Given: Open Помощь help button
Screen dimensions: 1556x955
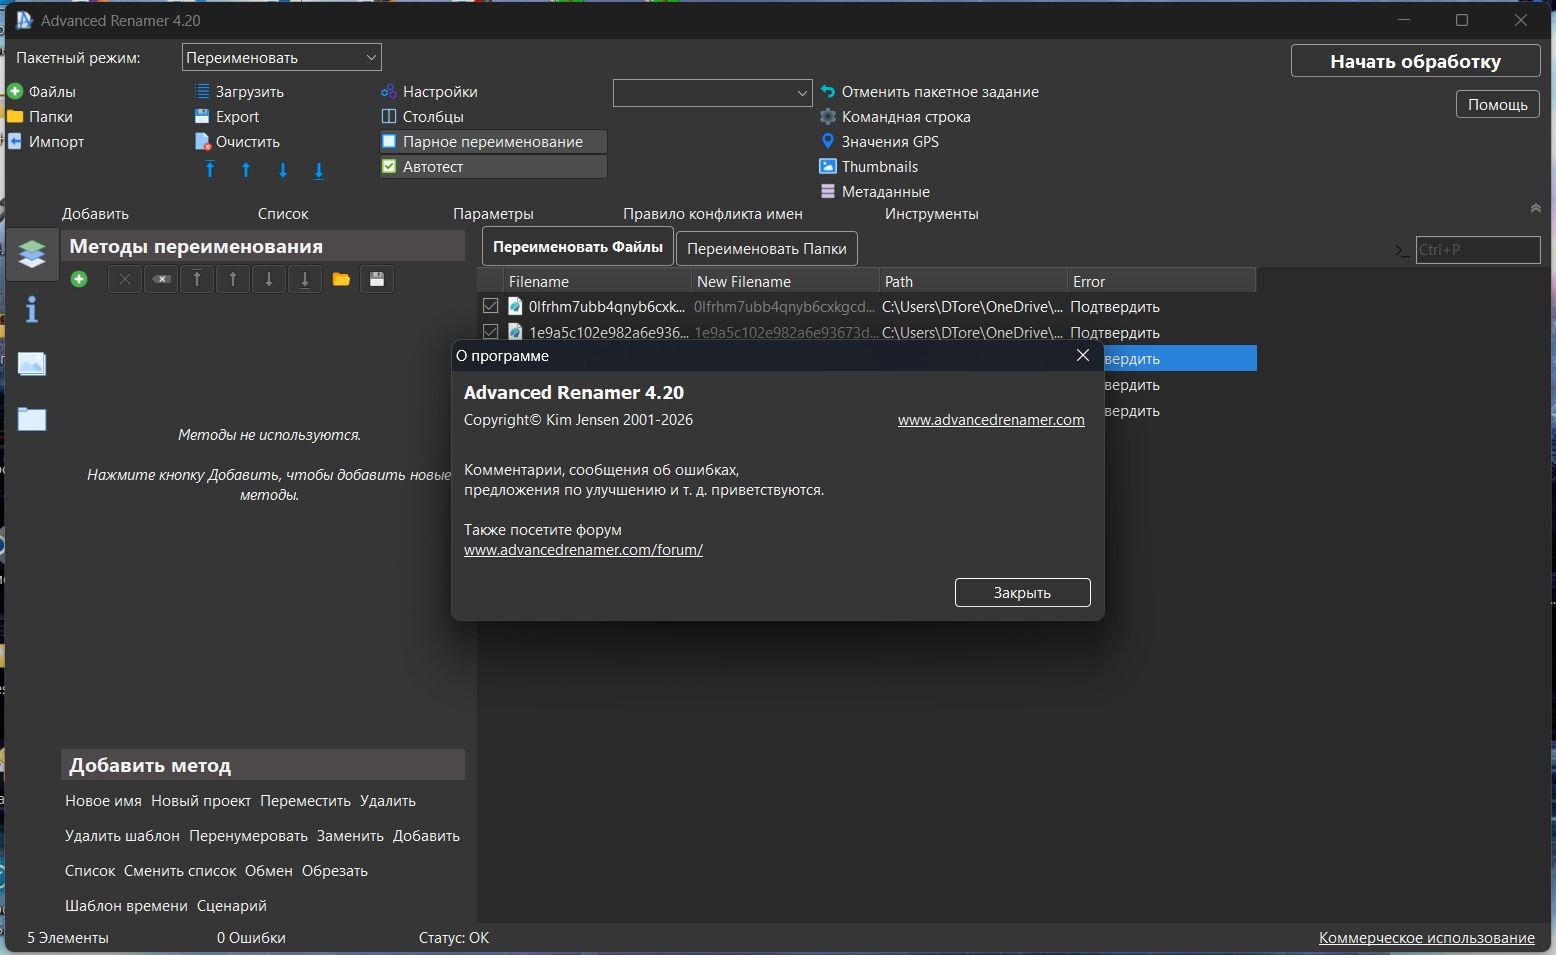Looking at the screenshot, I should point(1498,105).
